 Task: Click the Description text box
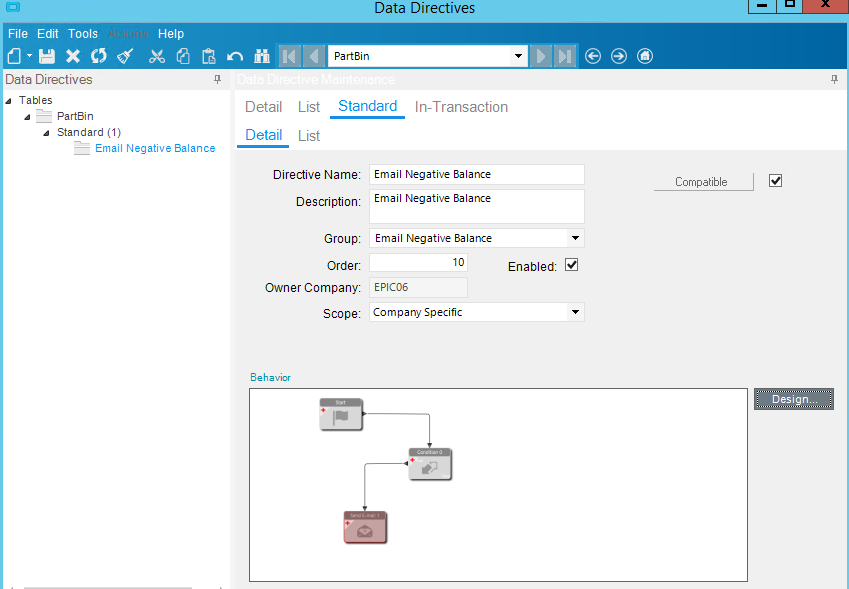point(476,206)
